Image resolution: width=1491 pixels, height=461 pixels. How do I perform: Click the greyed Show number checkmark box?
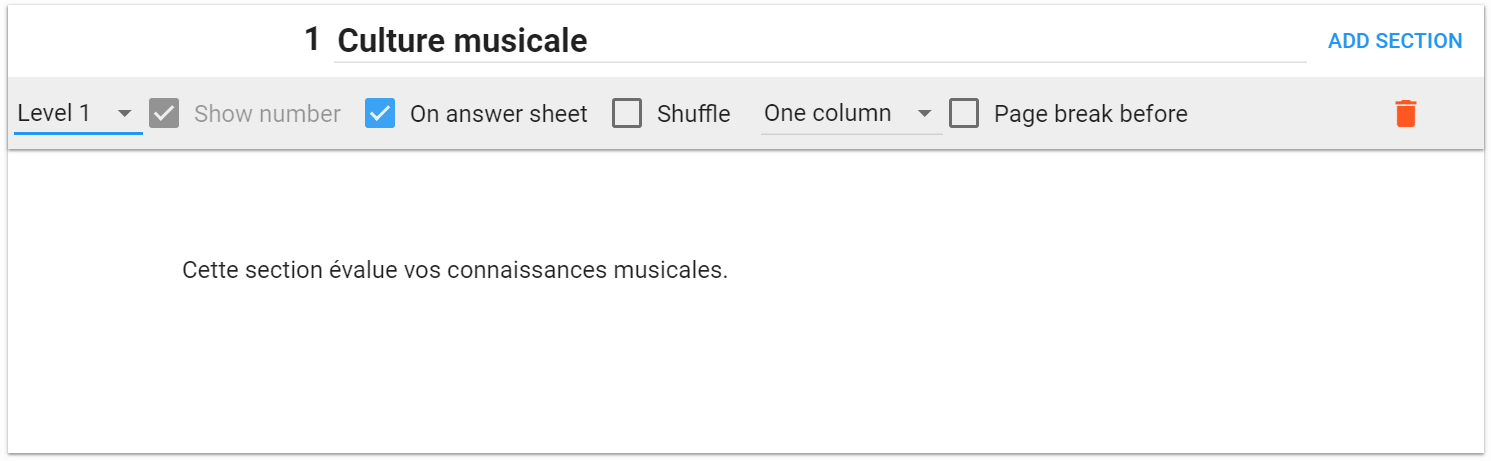(164, 114)
